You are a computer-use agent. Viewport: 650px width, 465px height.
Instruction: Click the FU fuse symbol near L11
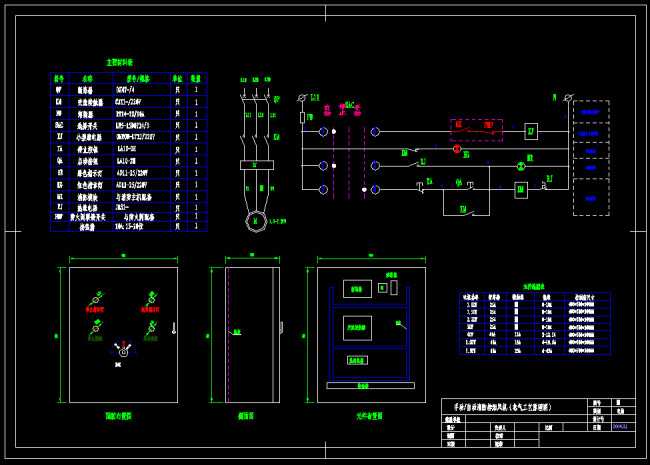(x=303, y=117)
